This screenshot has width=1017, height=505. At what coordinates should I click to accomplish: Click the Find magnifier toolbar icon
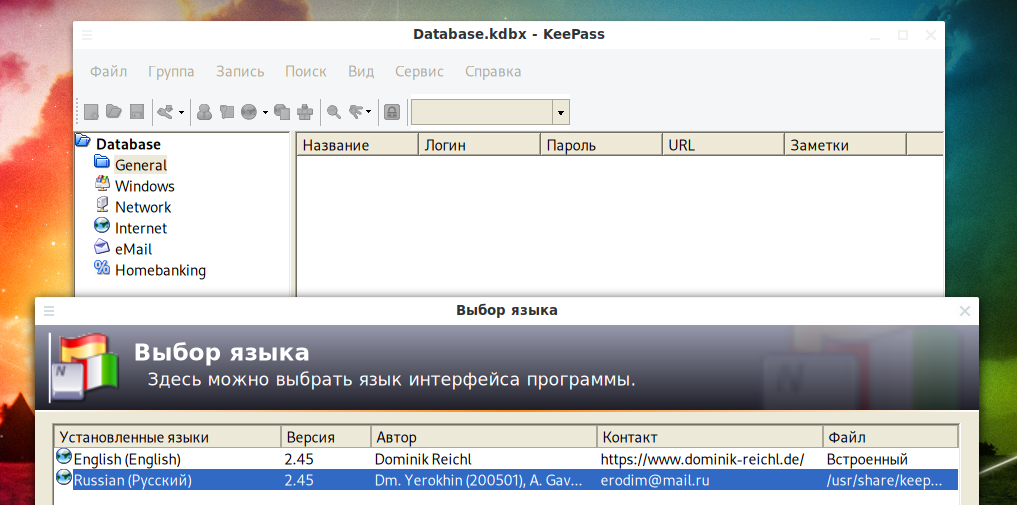[x=334, y=112]
